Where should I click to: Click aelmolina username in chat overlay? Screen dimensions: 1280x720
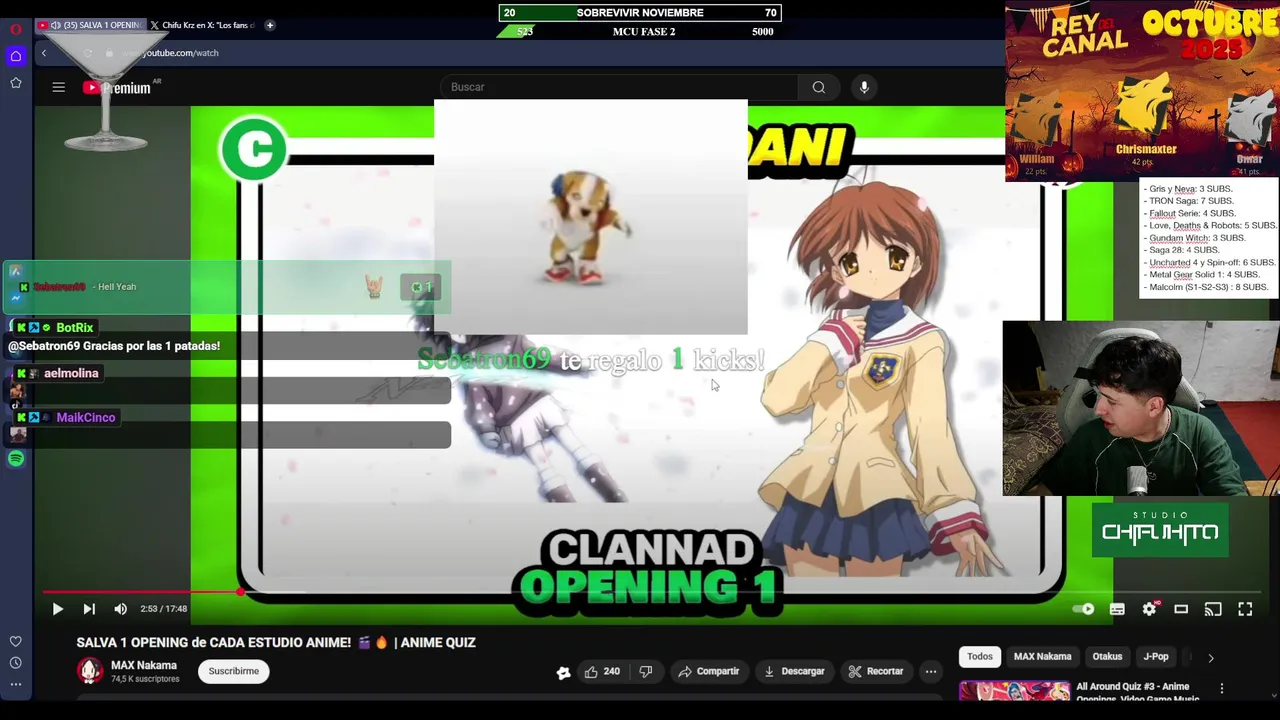[71, 373]
